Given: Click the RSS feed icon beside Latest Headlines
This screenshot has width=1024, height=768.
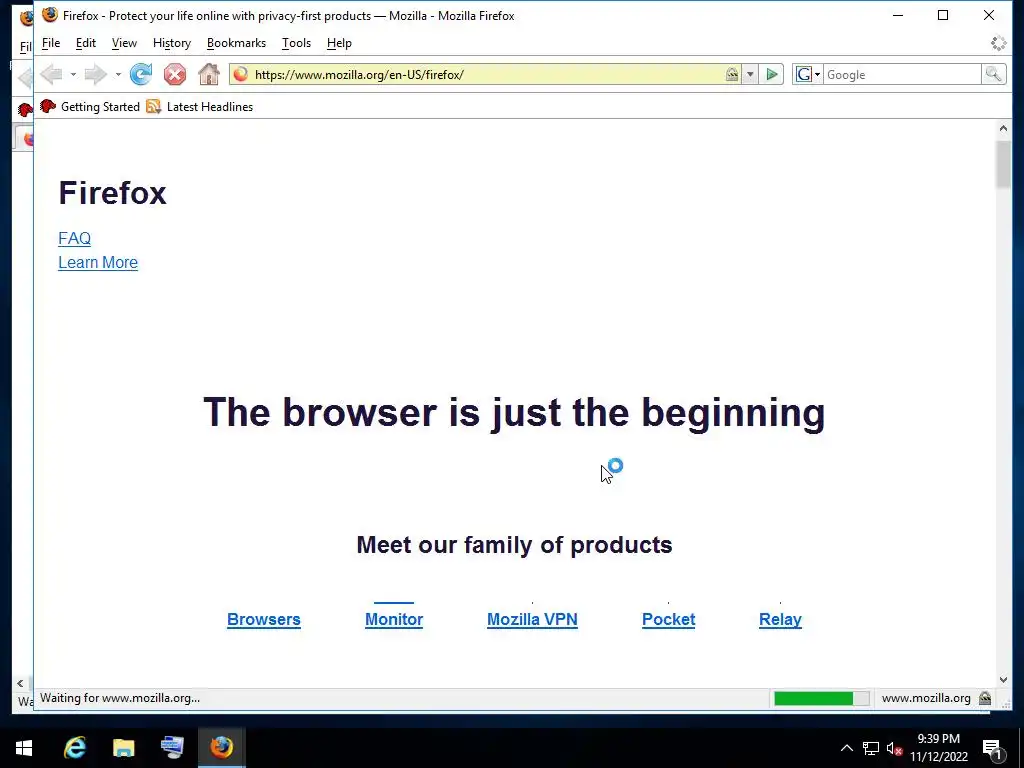Looking at the screenshot, I should [153, 106].
